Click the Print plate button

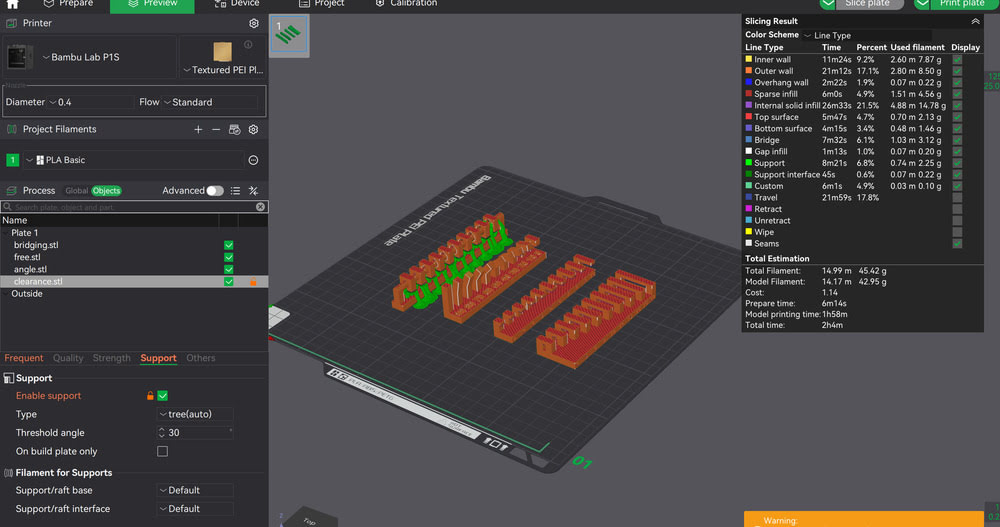pos(954,4)
